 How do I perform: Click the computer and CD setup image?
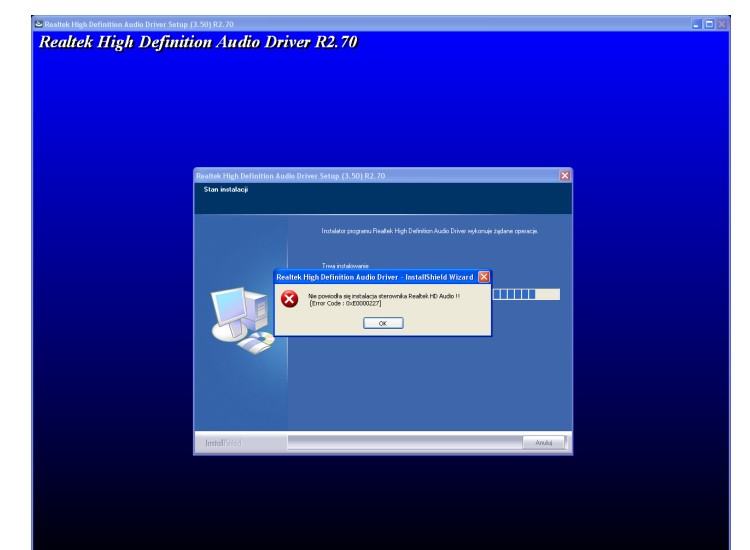click(243, 320)
